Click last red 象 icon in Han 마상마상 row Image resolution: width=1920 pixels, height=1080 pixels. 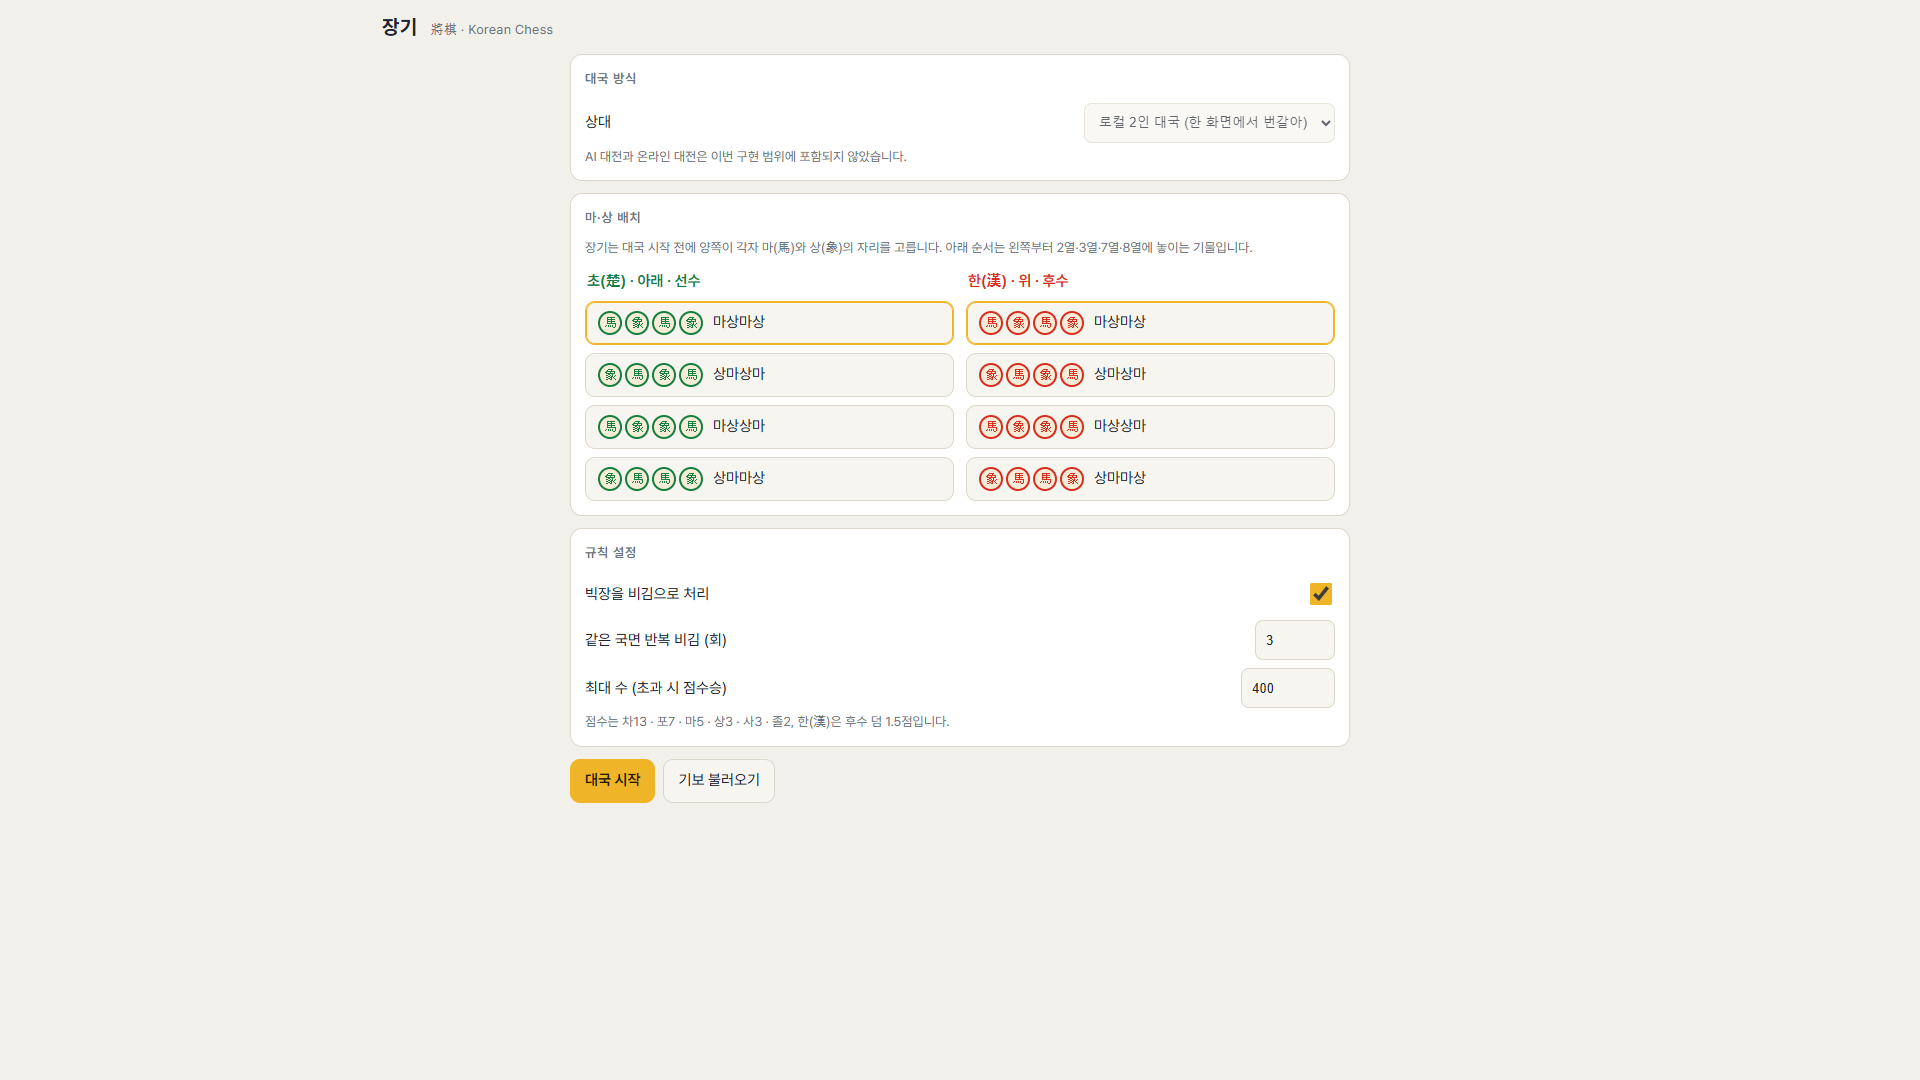(x=1072, y=323)
